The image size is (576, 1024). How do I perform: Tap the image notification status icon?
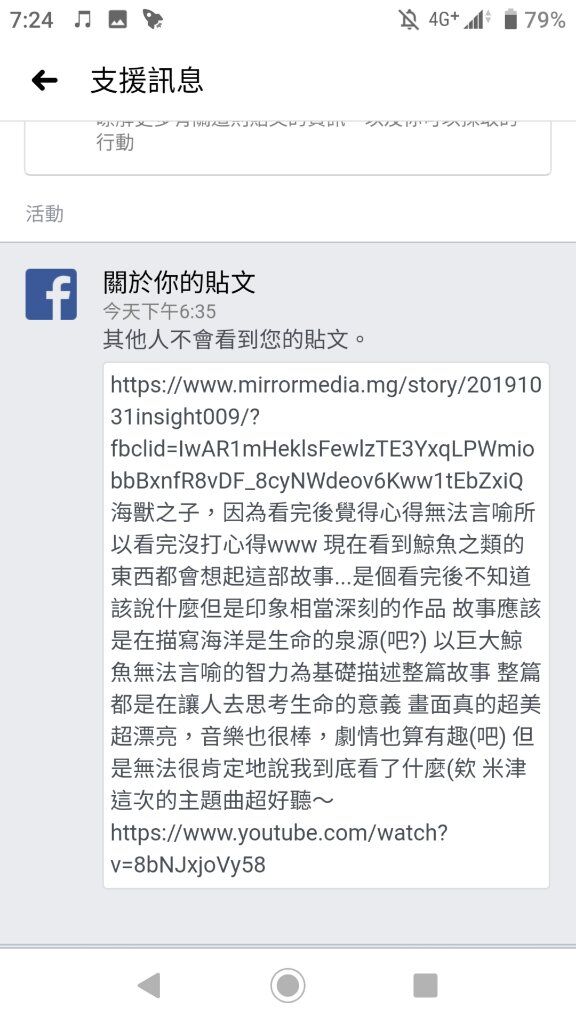click(x=118, y=20)
